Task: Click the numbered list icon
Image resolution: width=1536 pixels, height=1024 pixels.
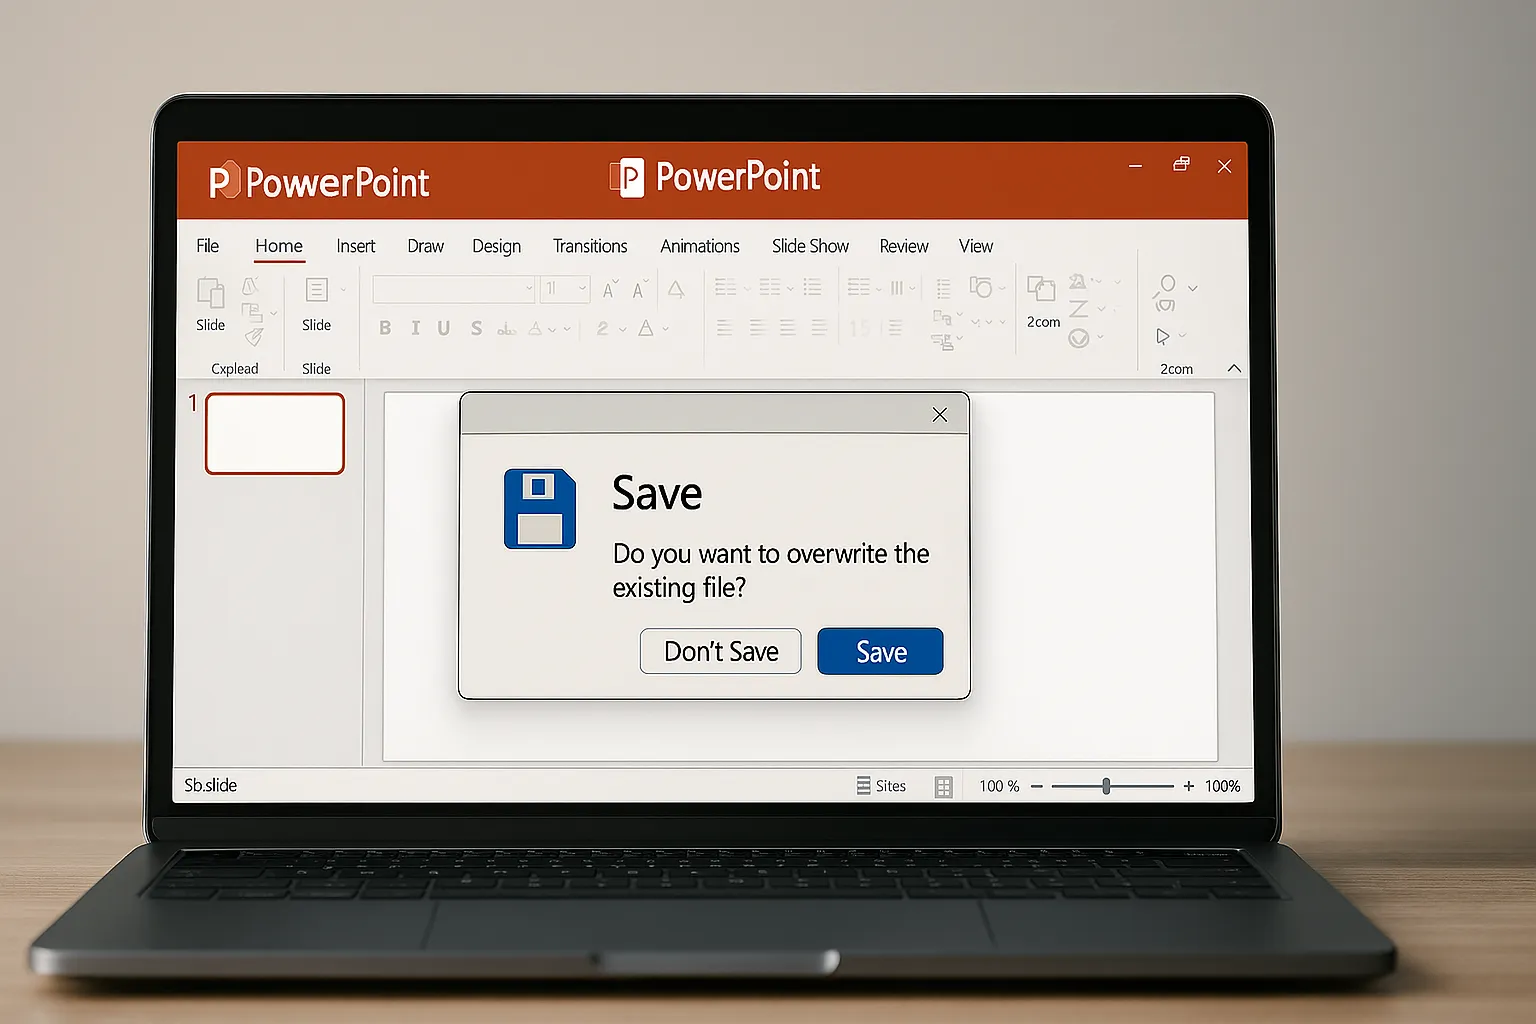Action: point(770,287)
